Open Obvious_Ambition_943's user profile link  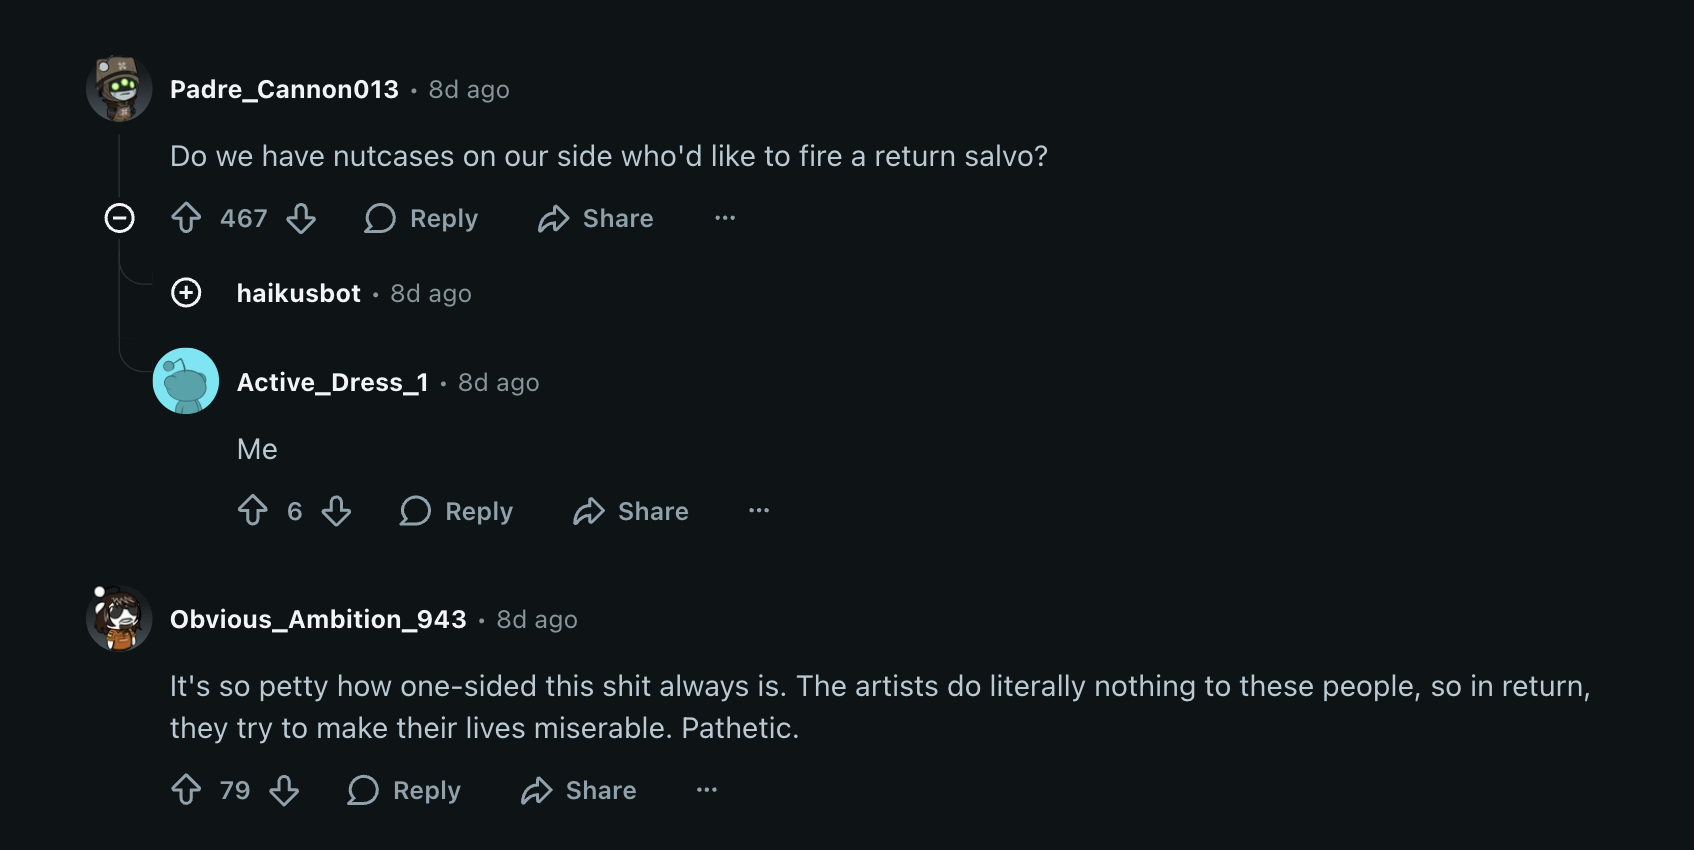point(318,619)
